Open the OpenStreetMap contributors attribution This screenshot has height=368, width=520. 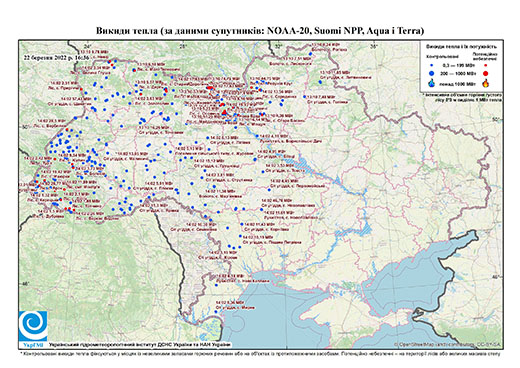coord(447,344)
